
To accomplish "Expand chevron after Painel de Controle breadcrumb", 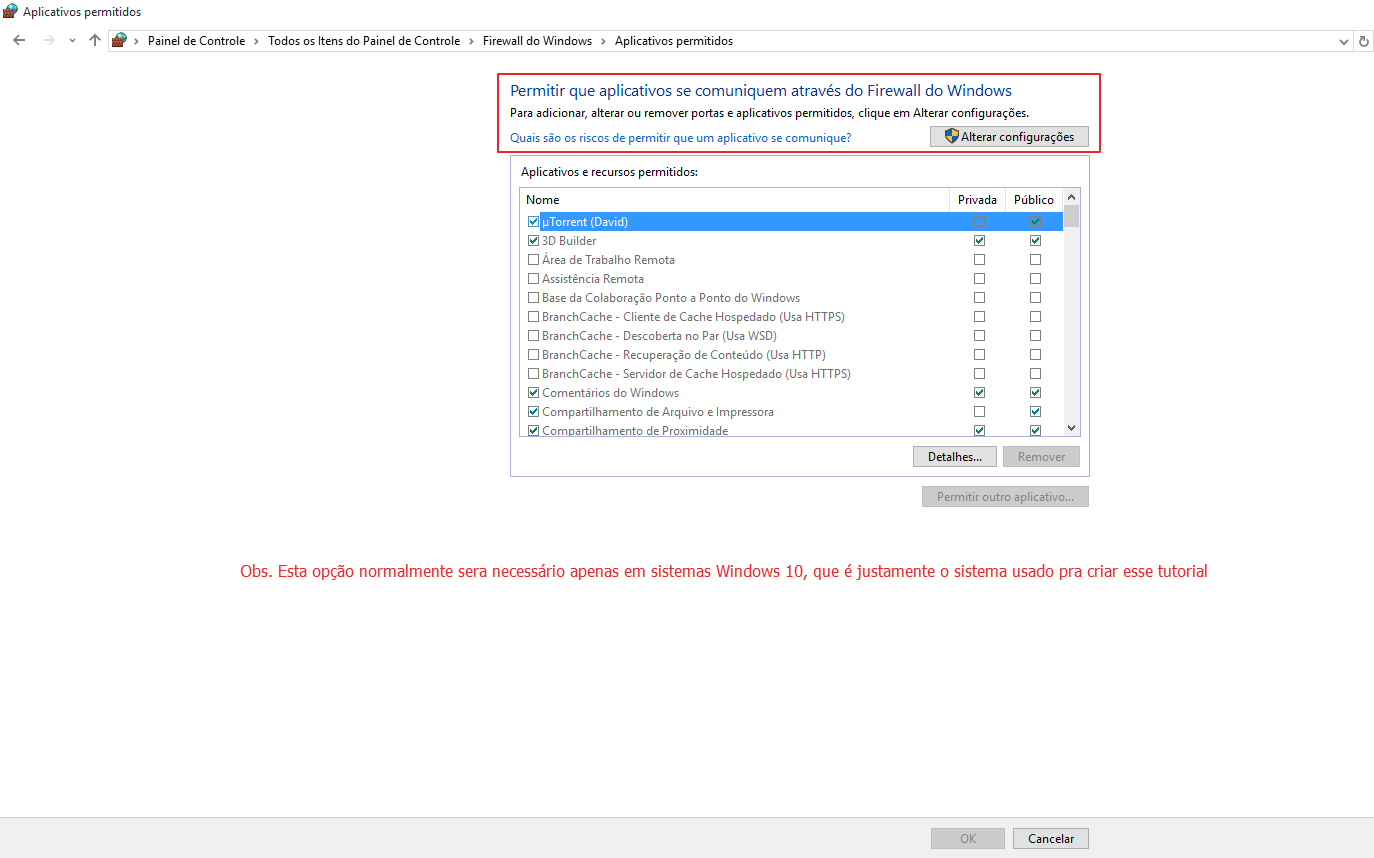I will pos(256,41).
